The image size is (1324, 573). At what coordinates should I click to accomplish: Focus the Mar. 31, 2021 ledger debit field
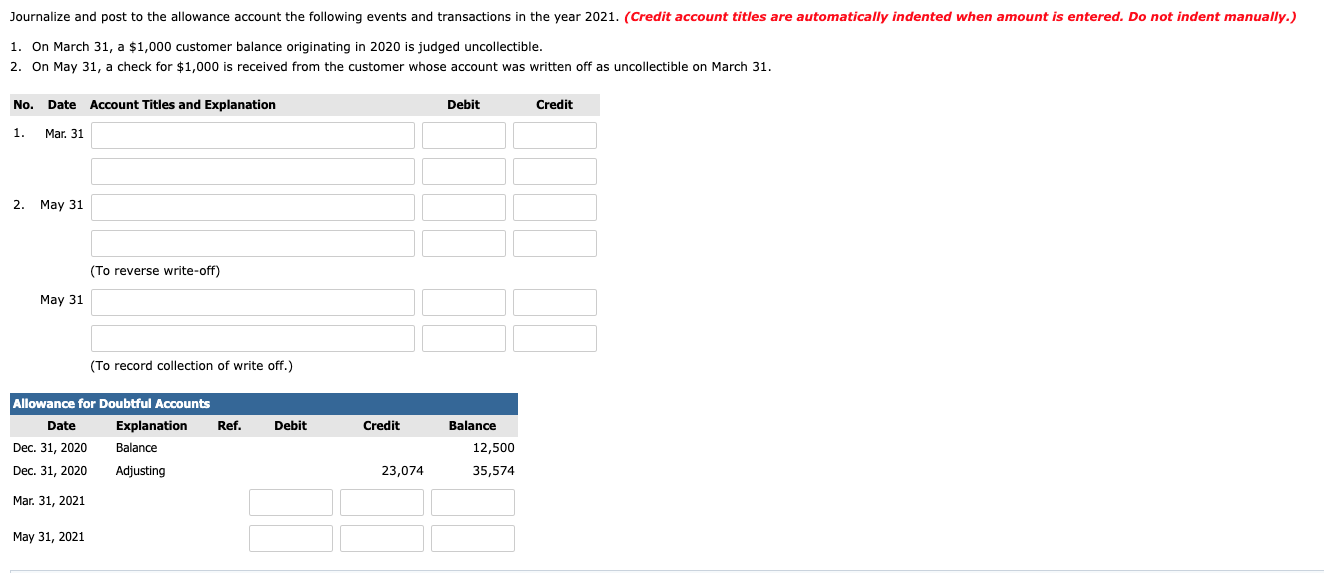pos(291,502)
